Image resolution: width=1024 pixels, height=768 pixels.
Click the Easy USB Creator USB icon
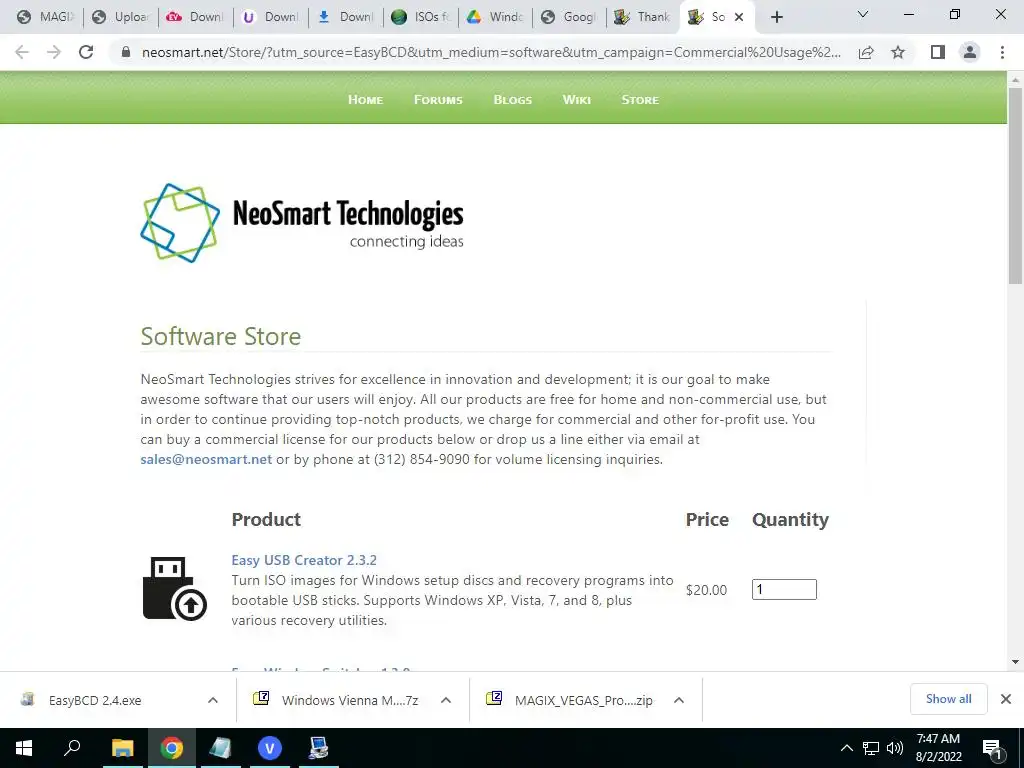(x=174, y=588)
